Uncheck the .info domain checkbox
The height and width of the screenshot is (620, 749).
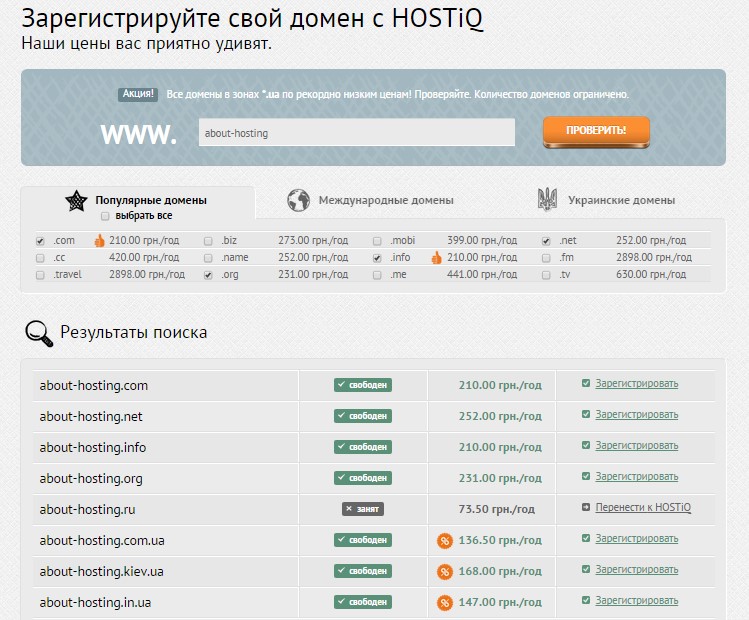point(377,258)
